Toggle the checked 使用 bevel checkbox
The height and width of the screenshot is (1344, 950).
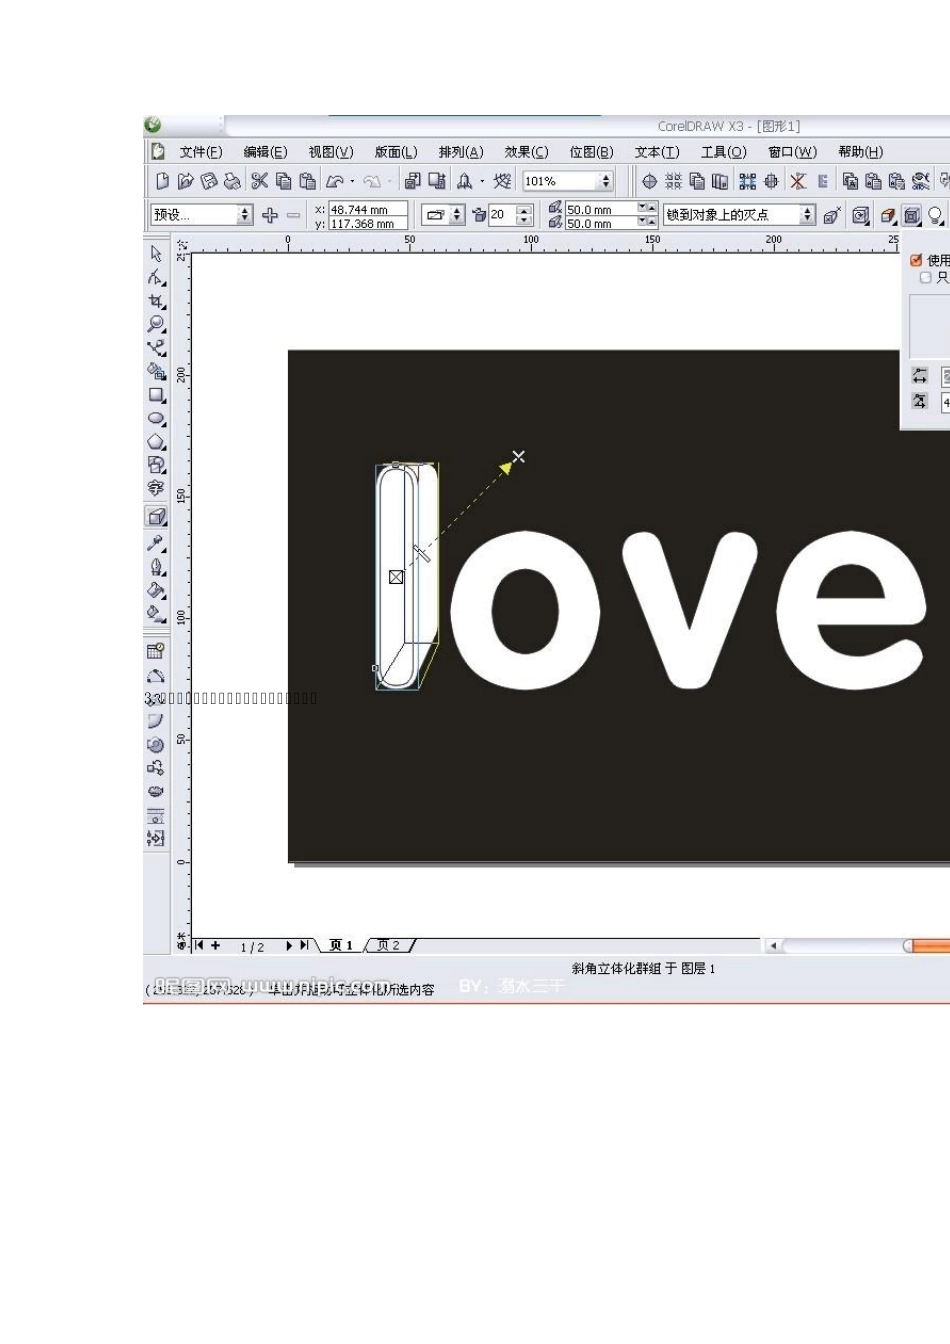[916, 260]
